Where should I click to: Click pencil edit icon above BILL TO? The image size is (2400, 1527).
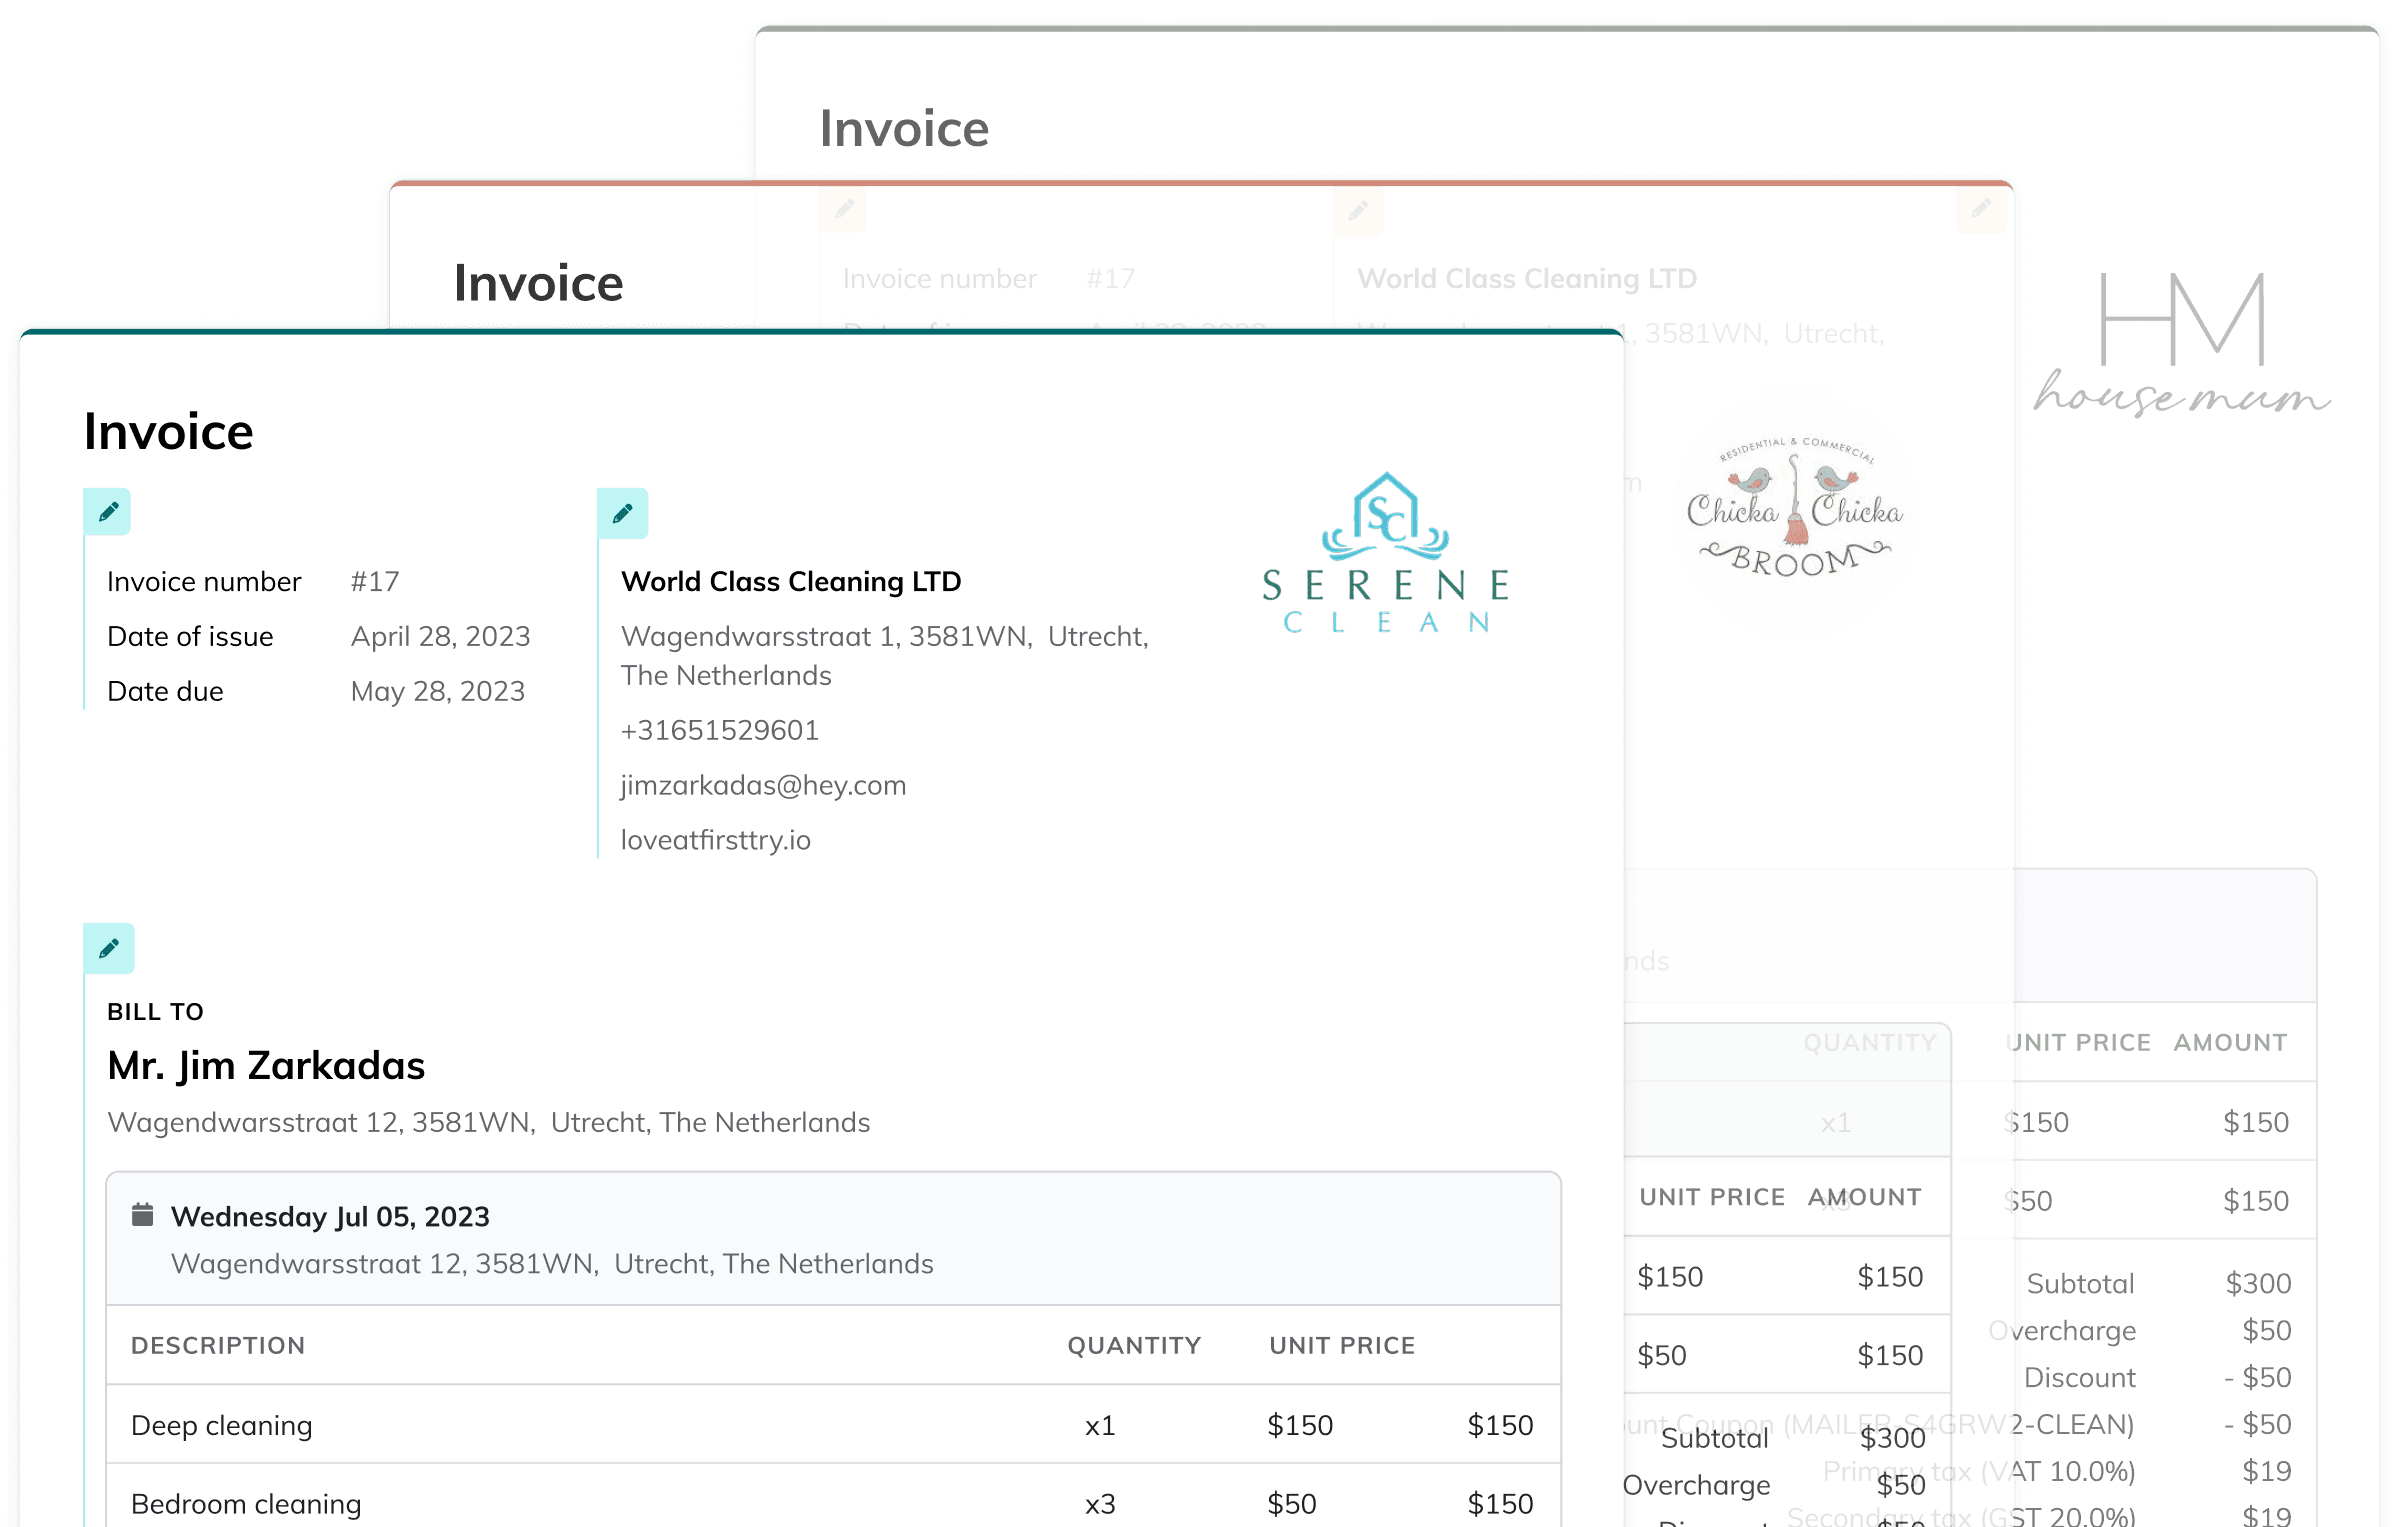tap(108, 948)
